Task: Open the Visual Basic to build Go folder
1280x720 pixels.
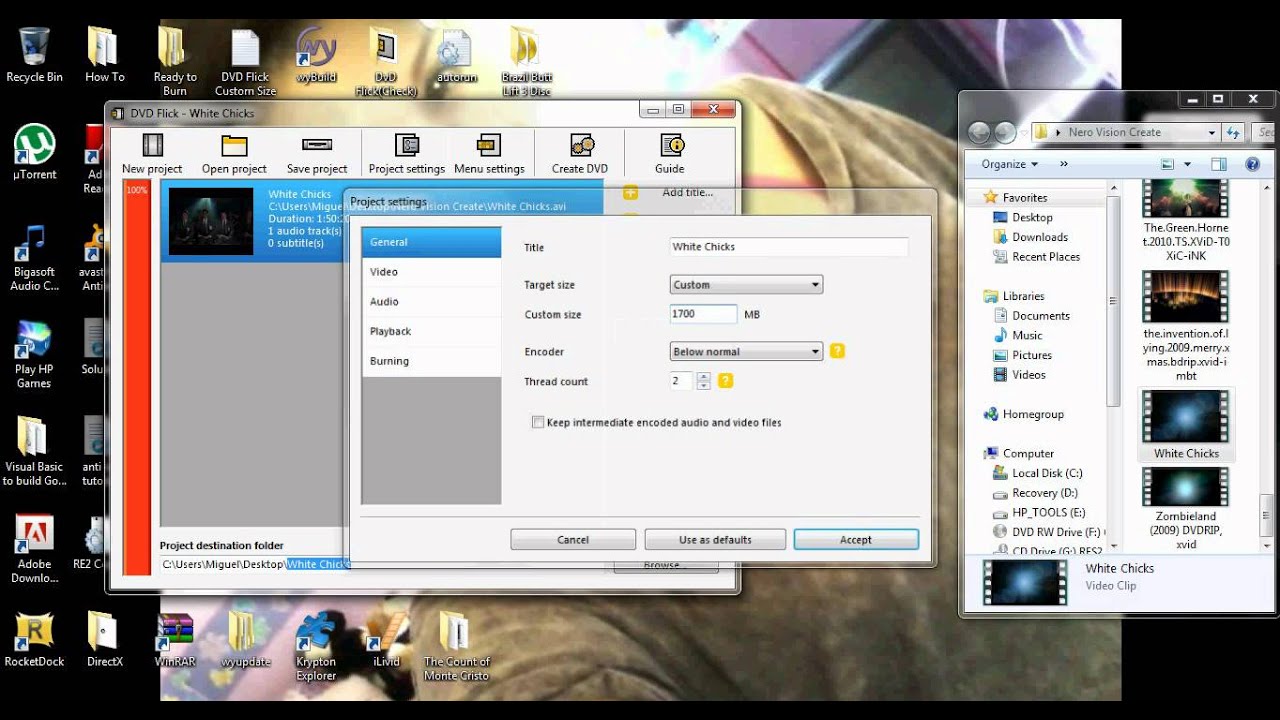Action: [34, 452]
